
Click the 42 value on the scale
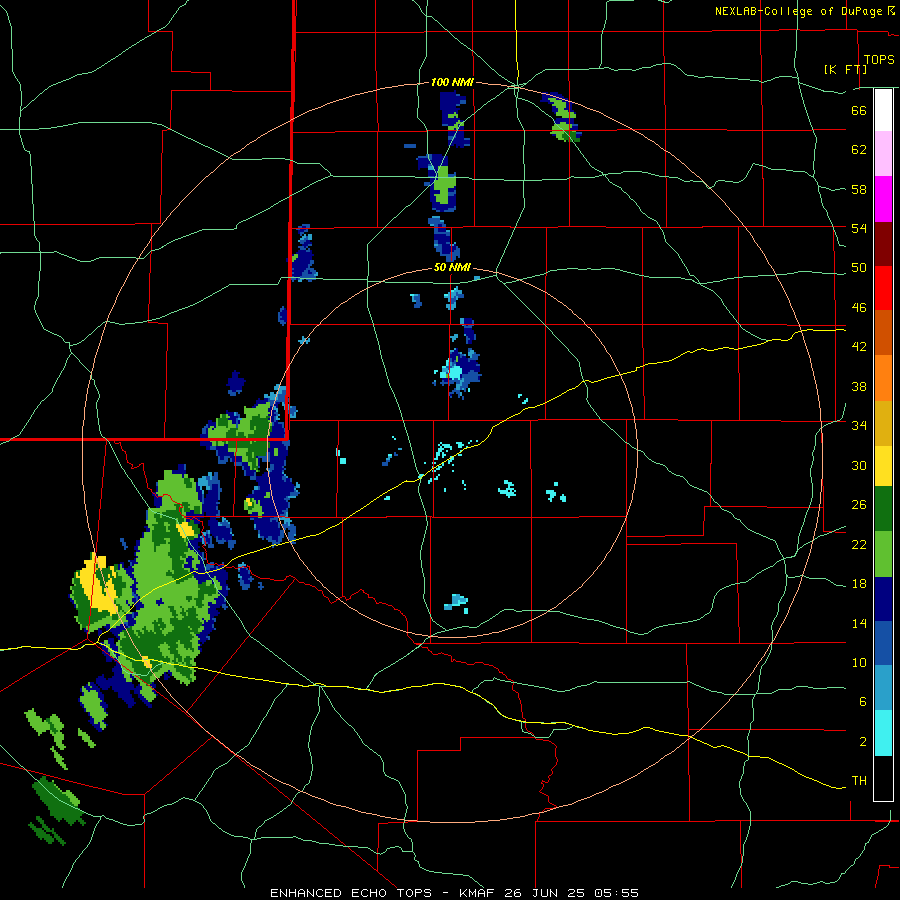click(x=859, y=347)
